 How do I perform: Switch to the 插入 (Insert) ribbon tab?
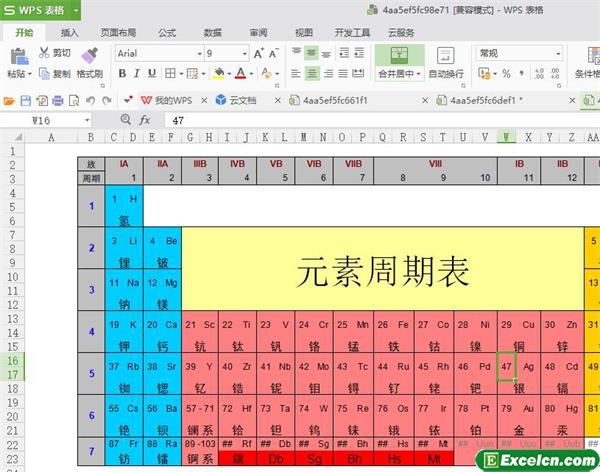(70, 32)
